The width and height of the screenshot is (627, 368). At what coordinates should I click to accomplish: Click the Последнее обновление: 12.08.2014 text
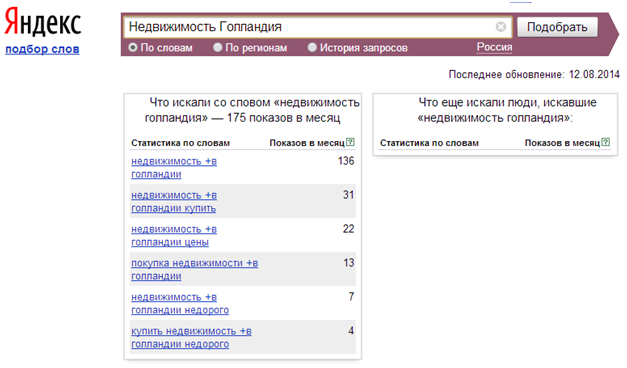[x=534, y=74]
